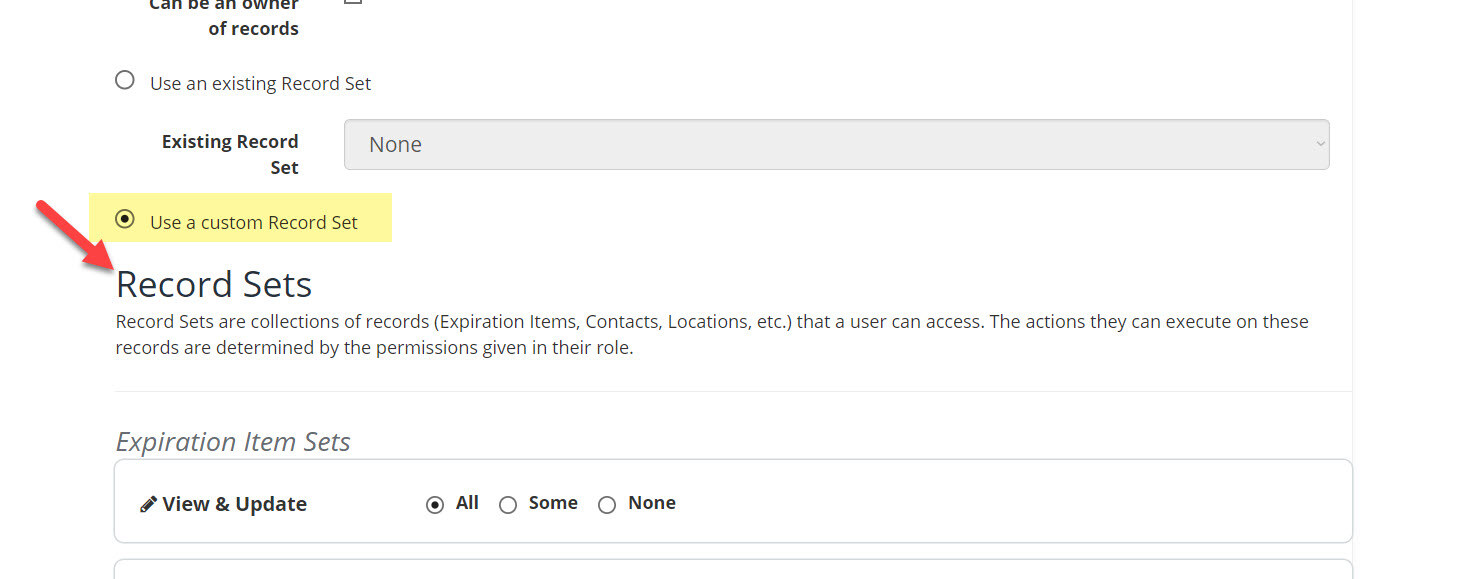The image size is (1460, 579).
Task: Click the 'Record Sets' heading
Action: 214,284
